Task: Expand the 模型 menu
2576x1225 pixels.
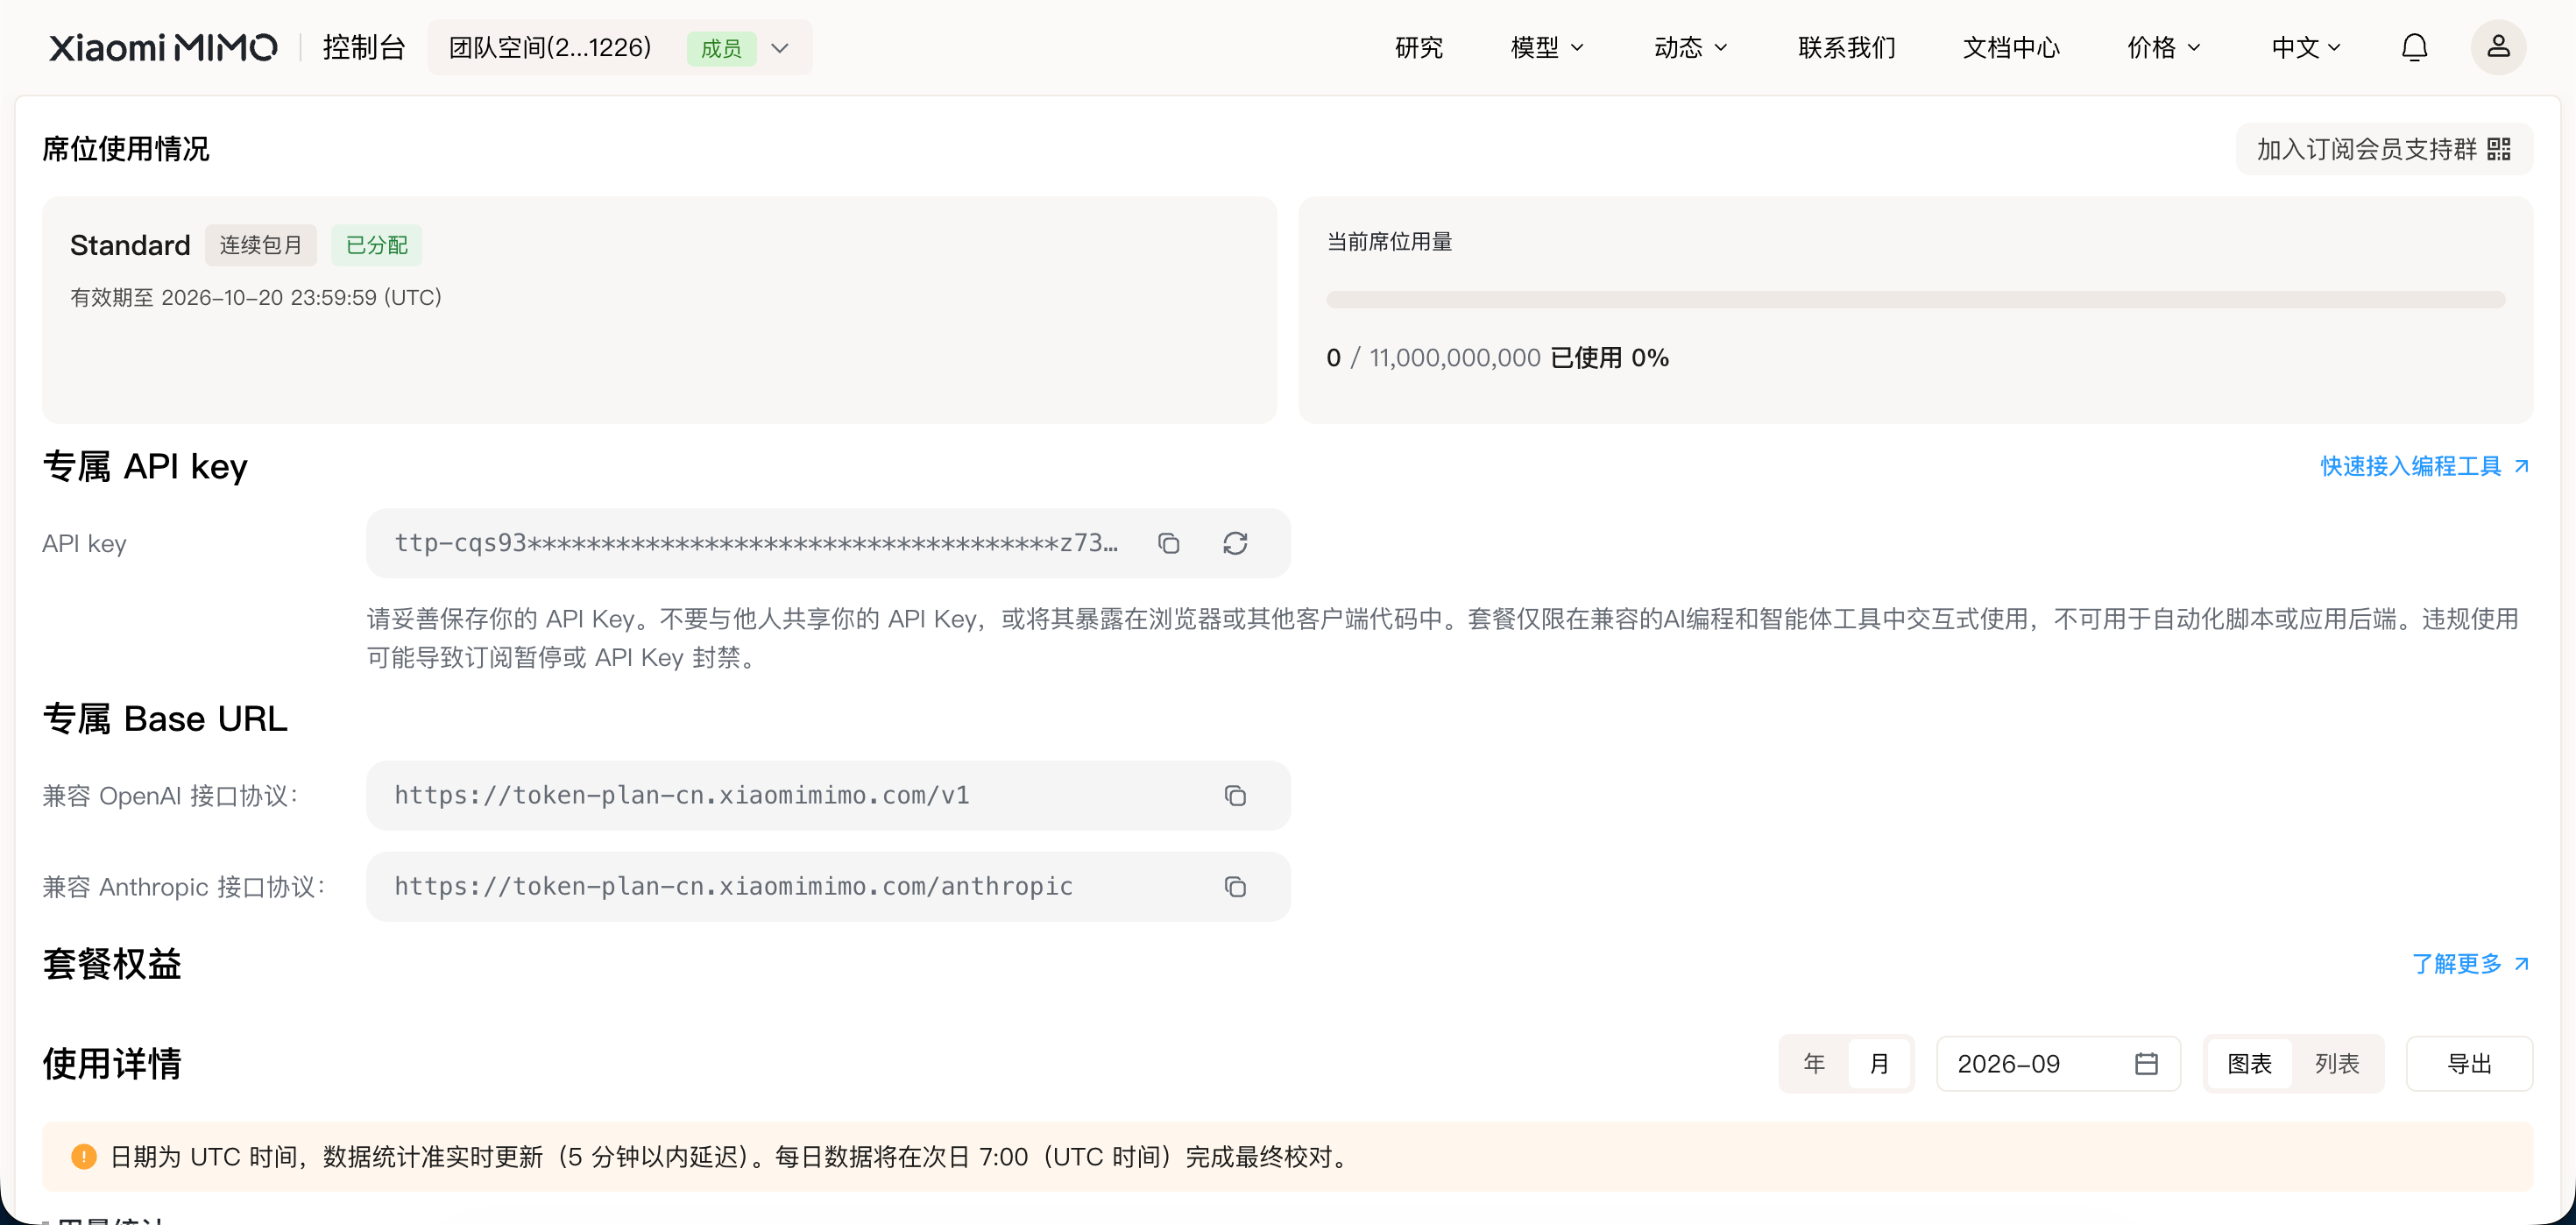Action: (1547, 47)
